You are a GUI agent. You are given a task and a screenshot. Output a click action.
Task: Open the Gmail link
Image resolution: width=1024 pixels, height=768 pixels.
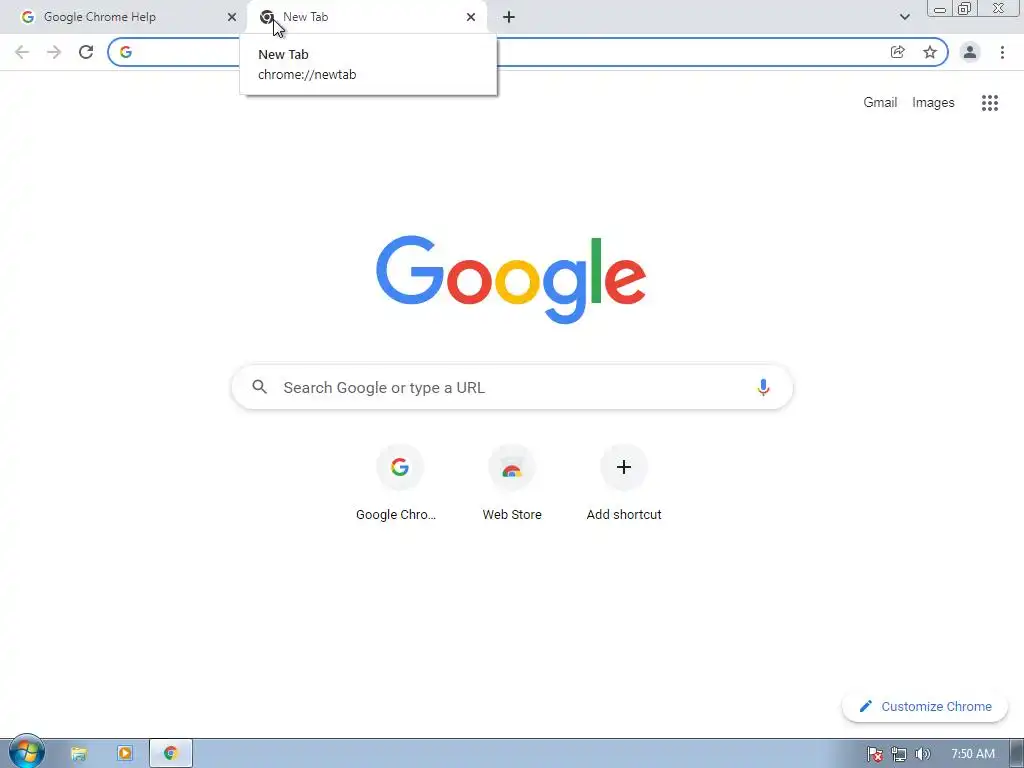[x=880, y=103]
